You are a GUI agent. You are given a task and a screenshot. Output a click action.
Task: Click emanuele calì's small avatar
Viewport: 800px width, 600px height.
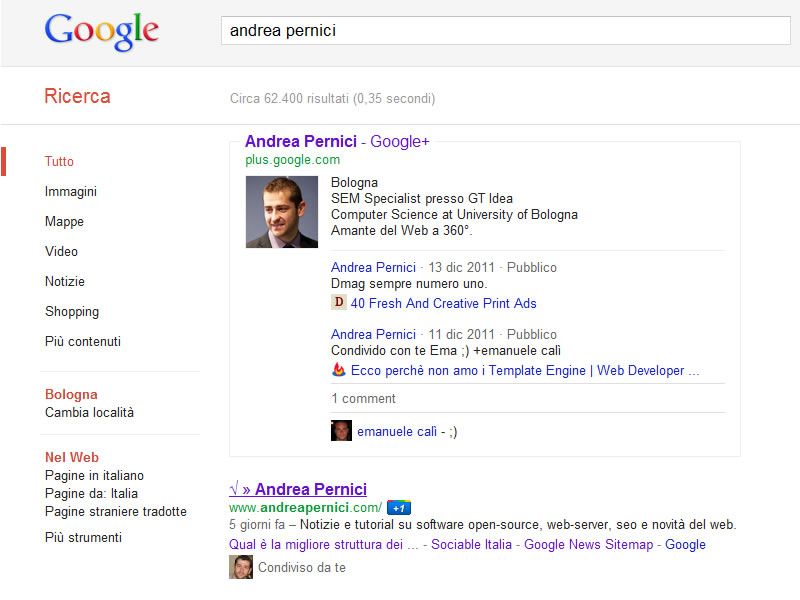pyautogui.click(x=341, y=431)
